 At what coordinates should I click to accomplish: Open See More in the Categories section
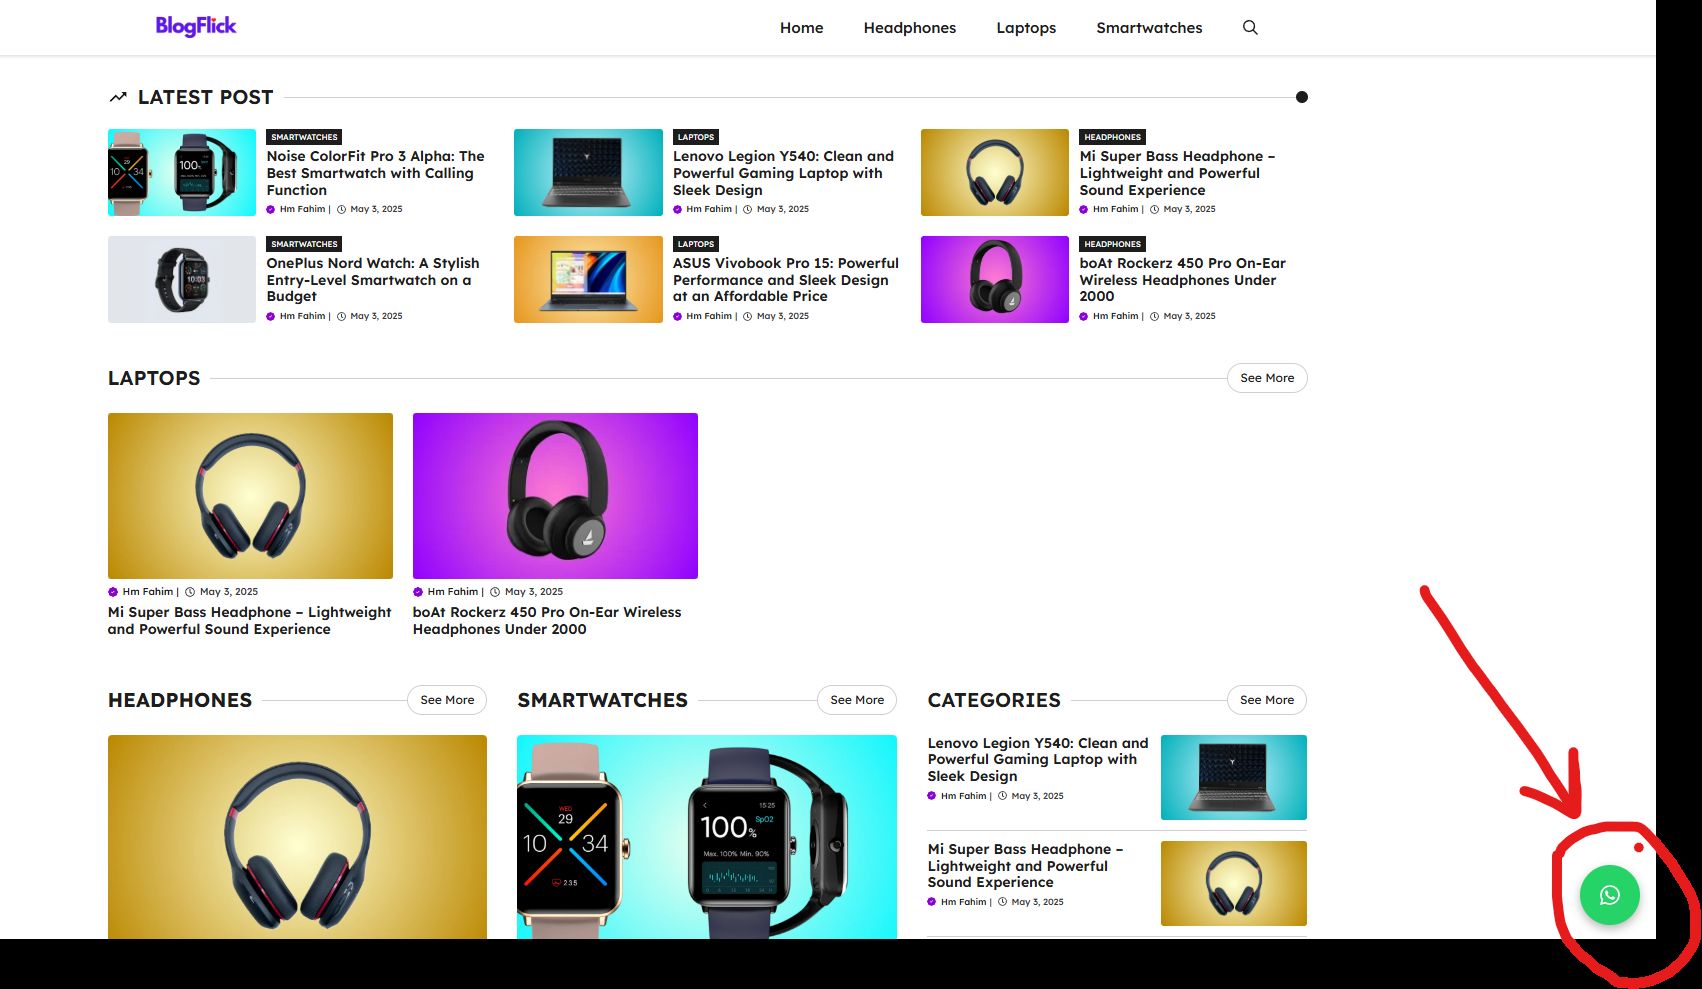1266,700
